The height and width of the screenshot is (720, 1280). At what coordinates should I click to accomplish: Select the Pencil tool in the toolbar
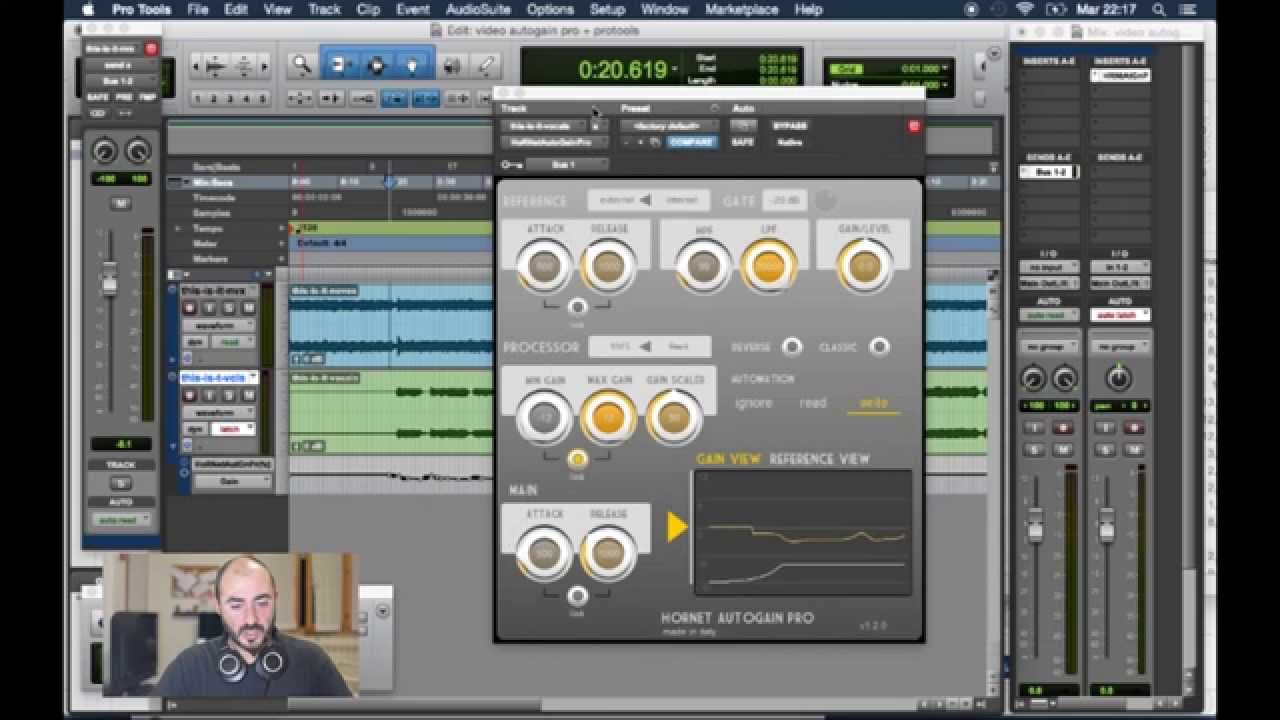[485, 66]
